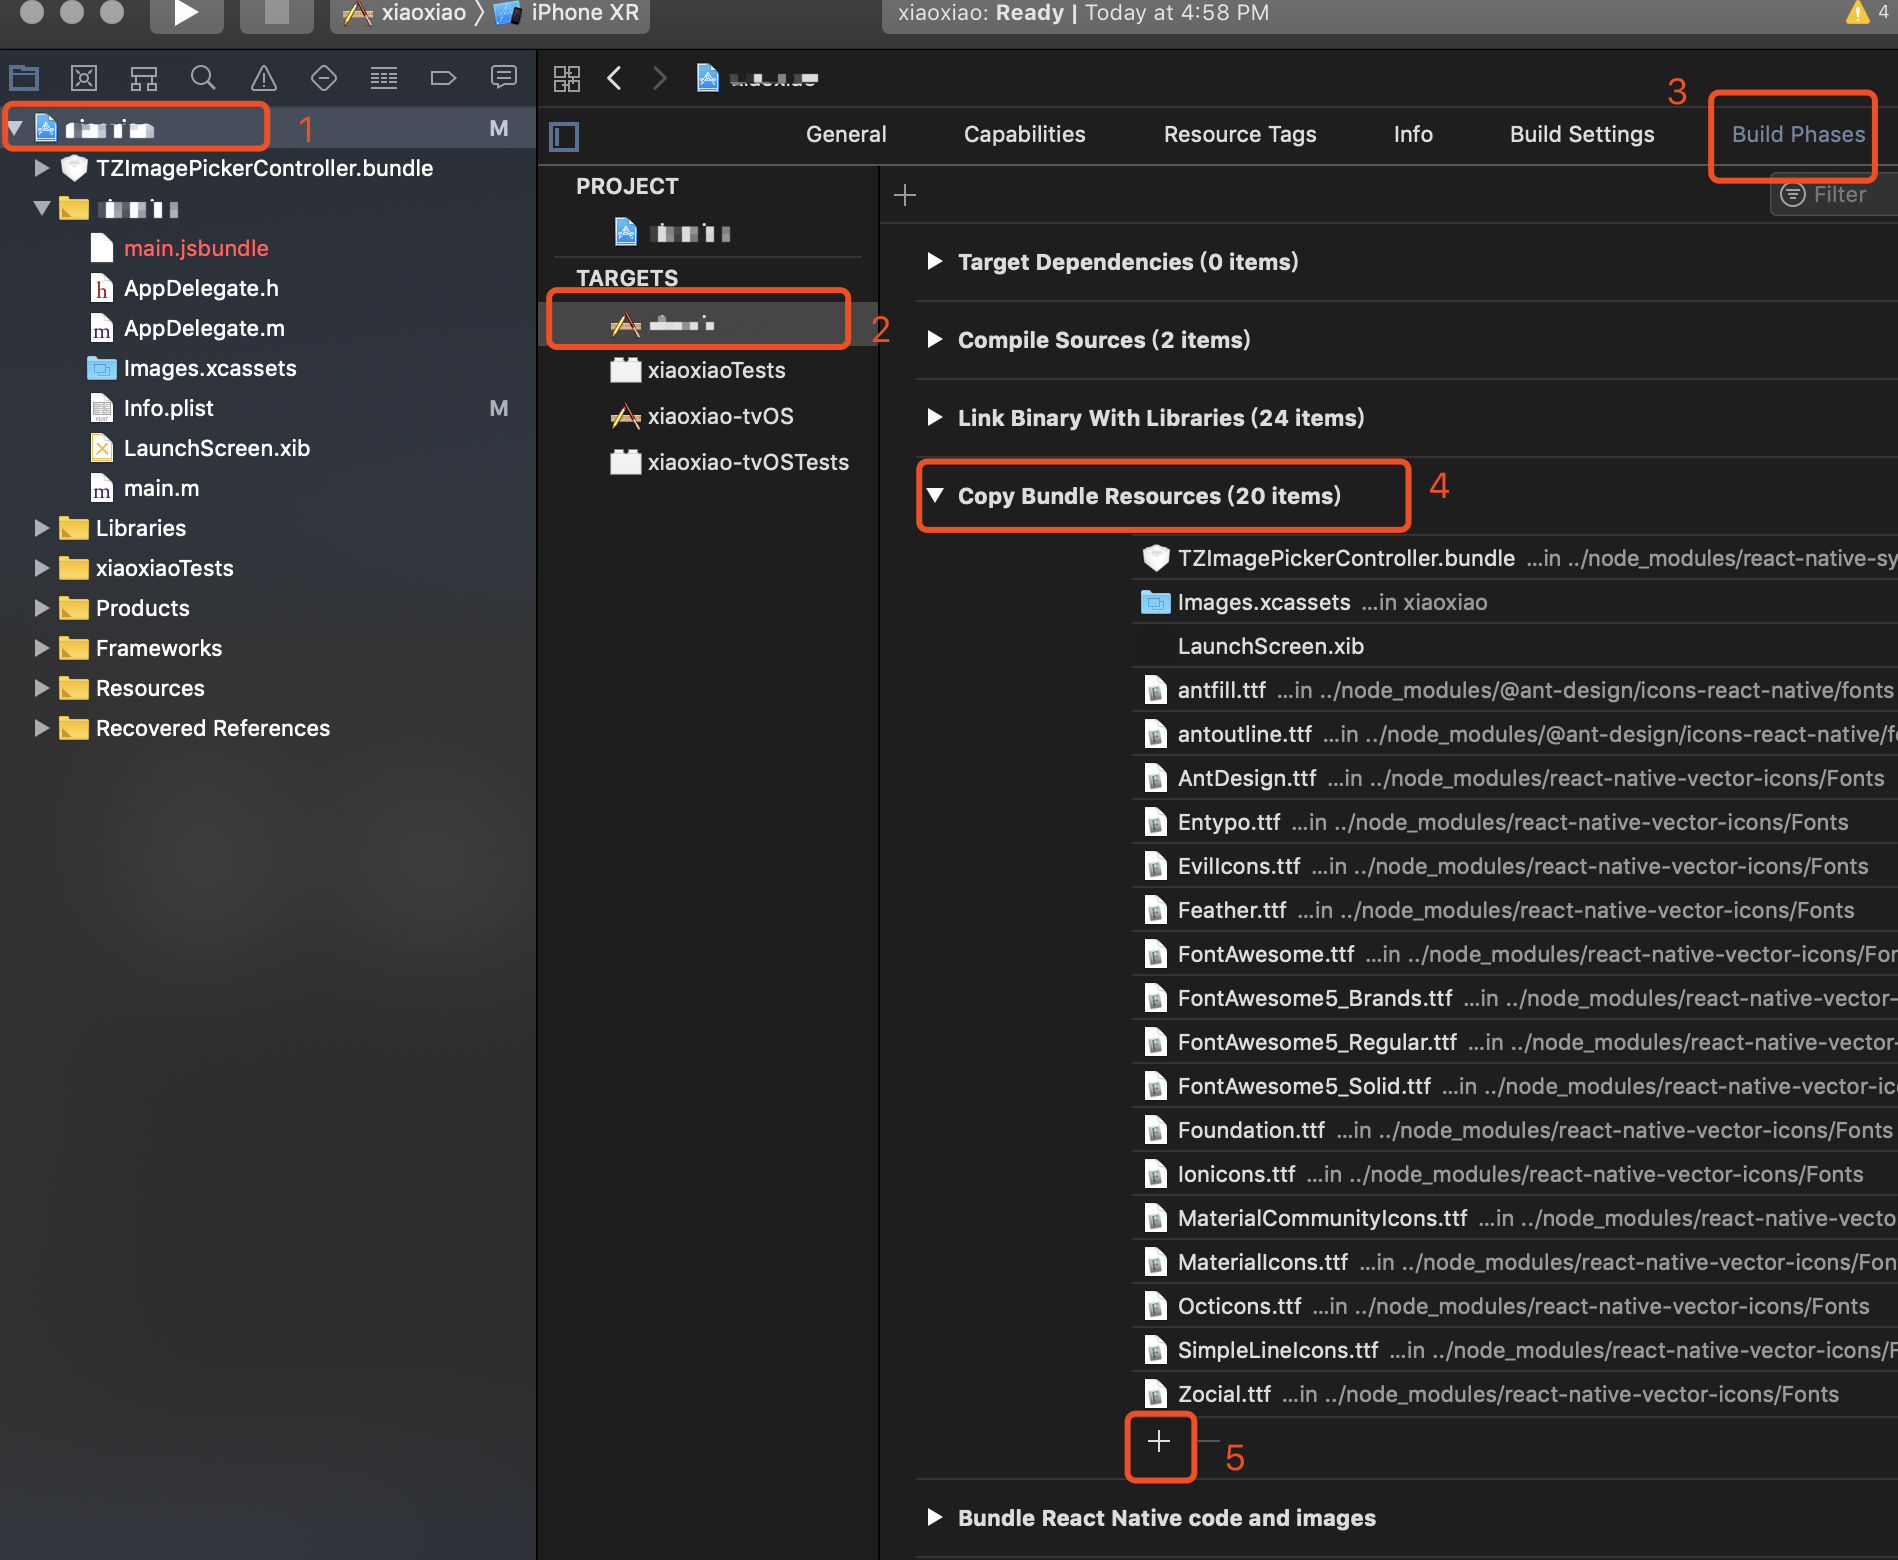Screen dimensions: 1898x1560
Task: Open the Find navigator magnifier icon
Action: point(203,78)
